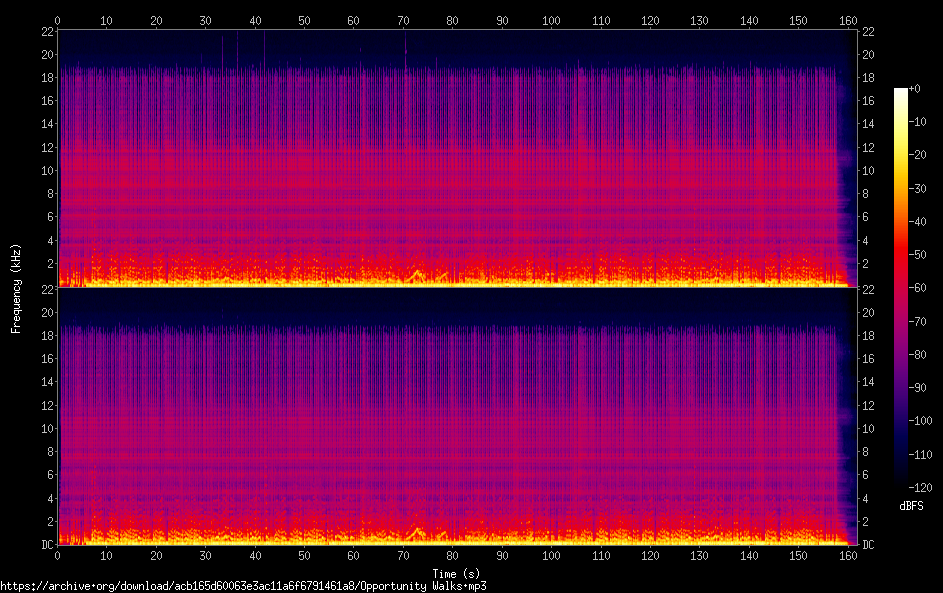
Task: Click the yellow chirp peak in upper channel
Action: (x=416, y=270)
